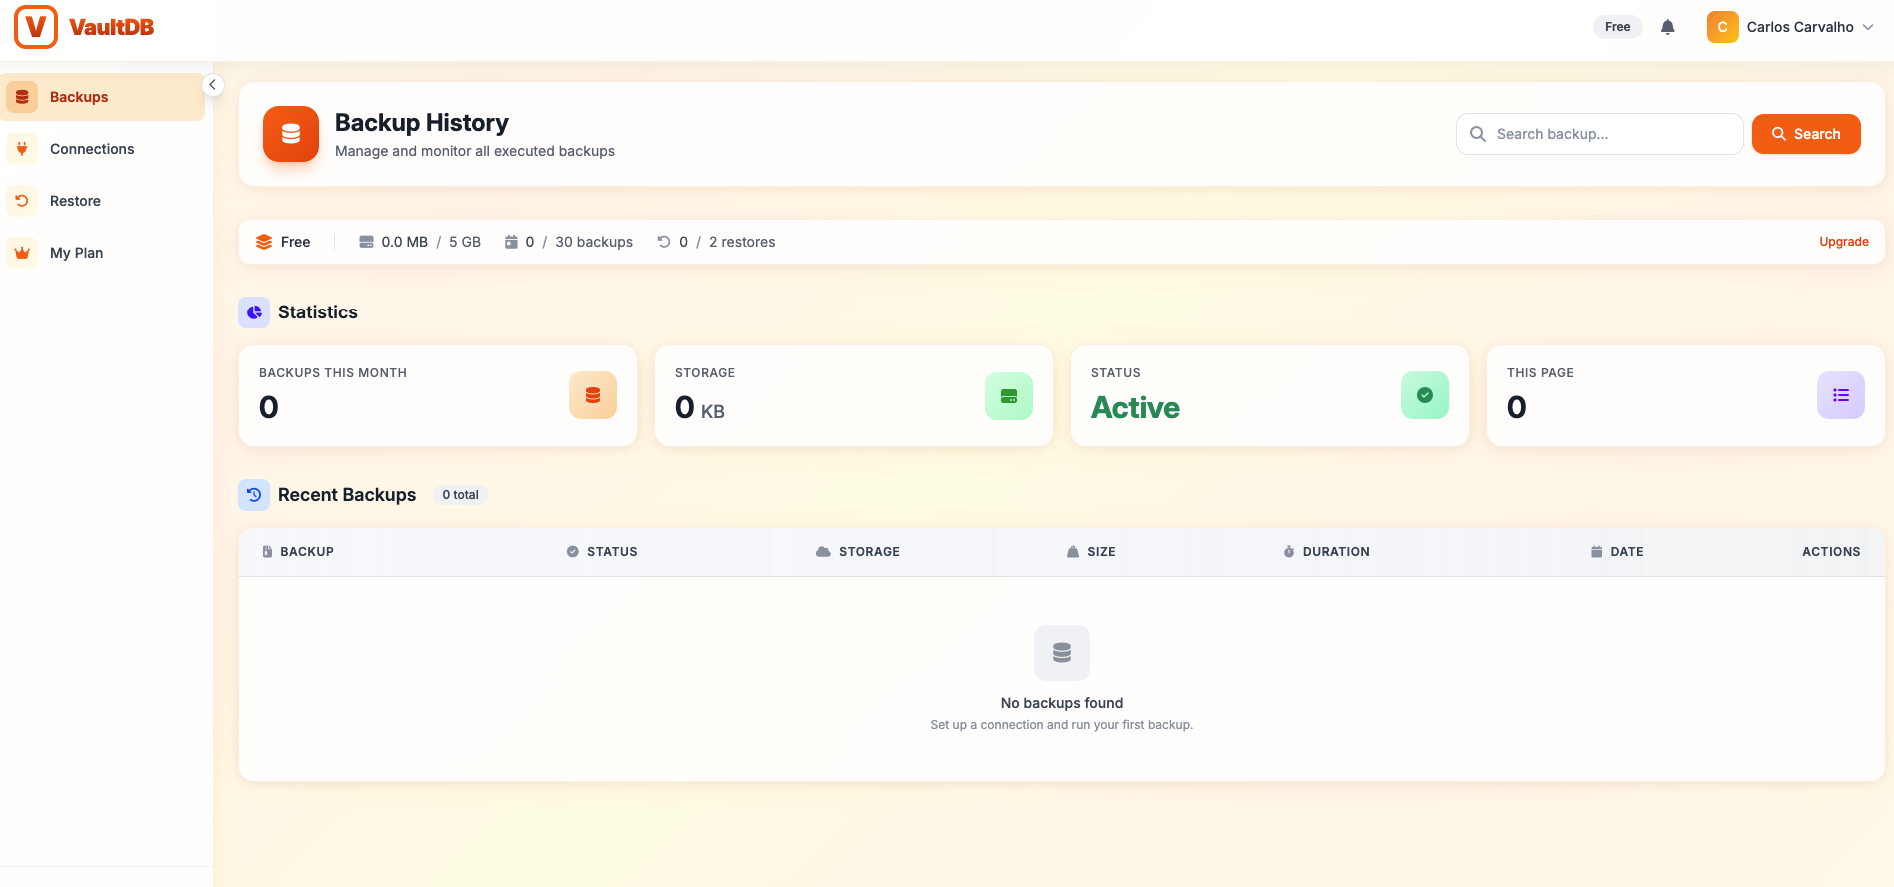
Task: Open the Restore sidebar page
Action: tap(103, 201)
